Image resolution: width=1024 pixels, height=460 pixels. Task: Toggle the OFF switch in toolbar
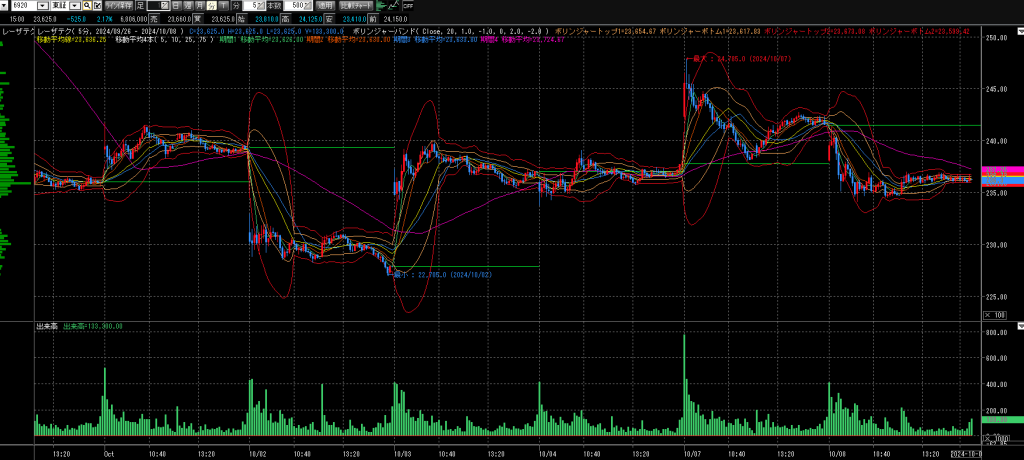click(407, 5)
